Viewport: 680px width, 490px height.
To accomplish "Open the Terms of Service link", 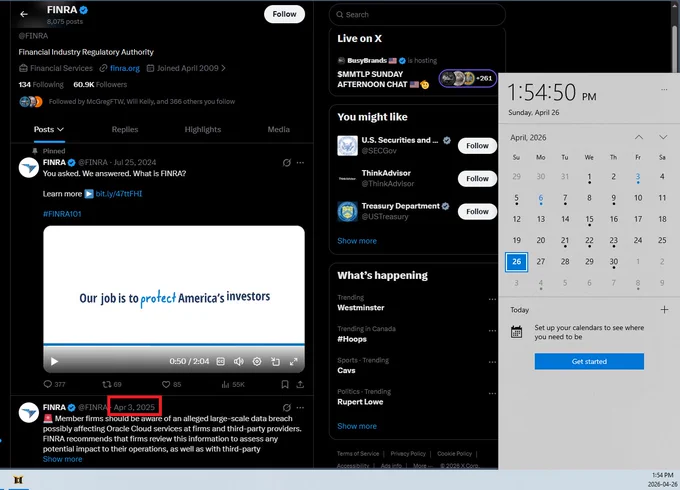I will tap(358, 454).
